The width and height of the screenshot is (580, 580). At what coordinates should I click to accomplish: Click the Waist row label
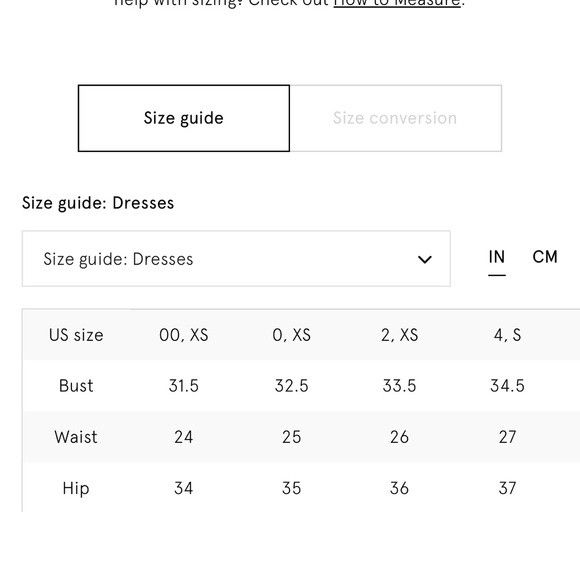pos(76,437)
